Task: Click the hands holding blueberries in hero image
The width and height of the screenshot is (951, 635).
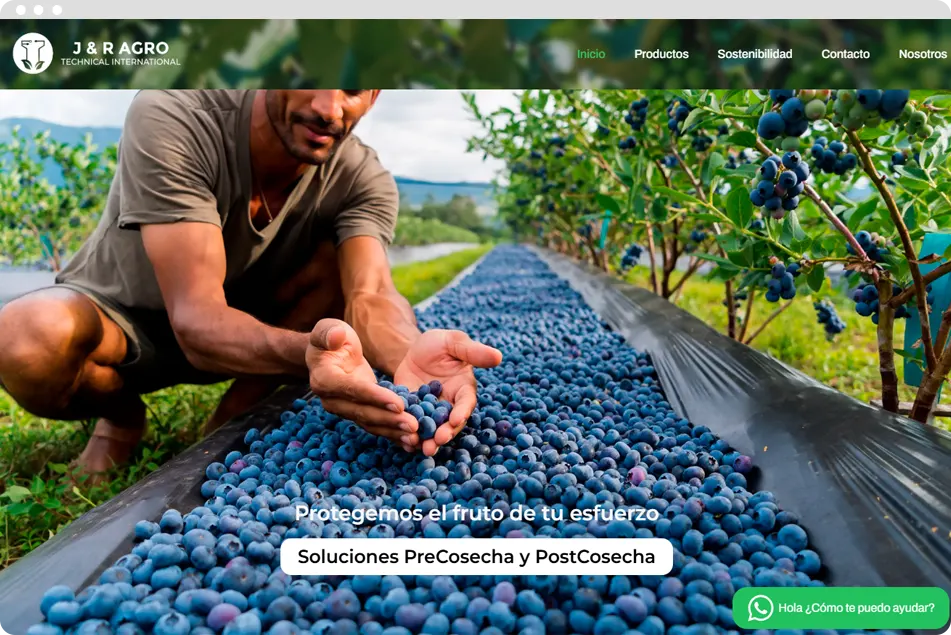Action: [403, 386]
